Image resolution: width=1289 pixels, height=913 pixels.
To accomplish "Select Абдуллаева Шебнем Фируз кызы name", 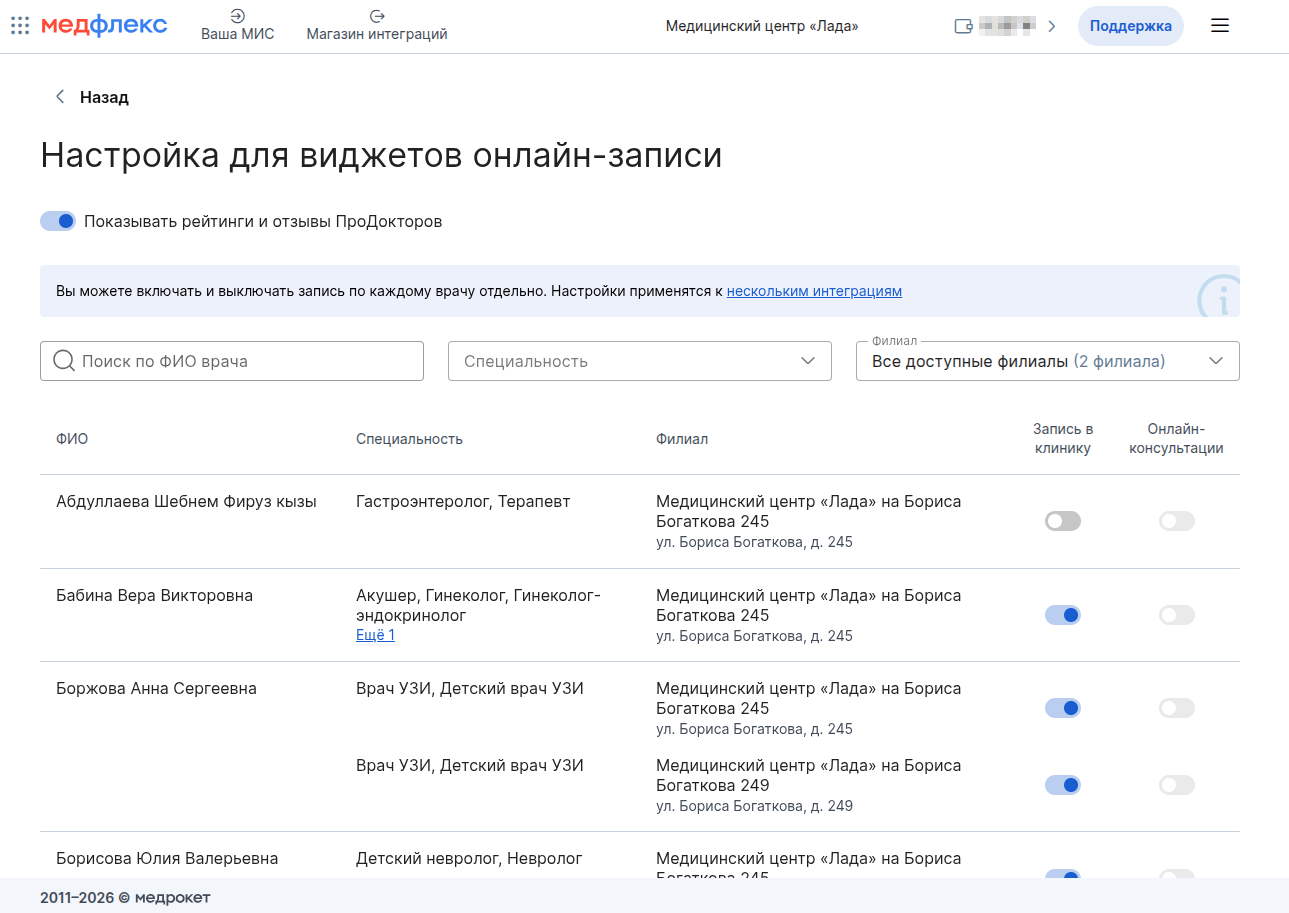I will [186, 502].
